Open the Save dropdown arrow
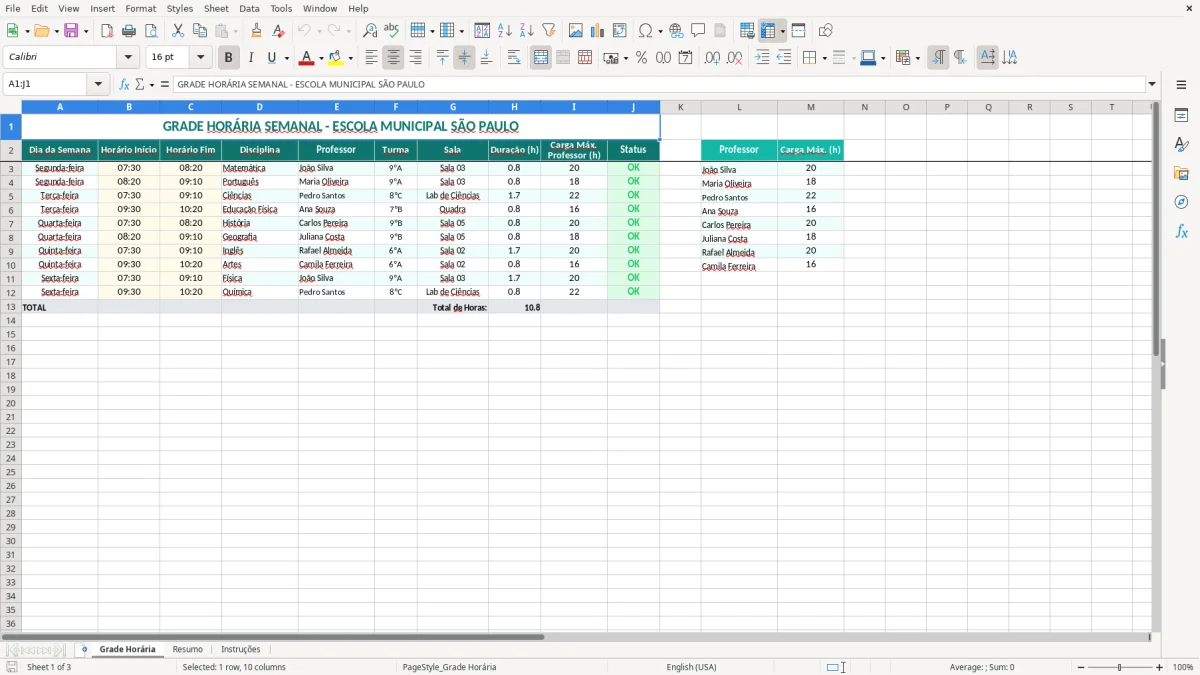Image resolution: width=1200 pixels, height=675 pixels. [x=86, y=31]
